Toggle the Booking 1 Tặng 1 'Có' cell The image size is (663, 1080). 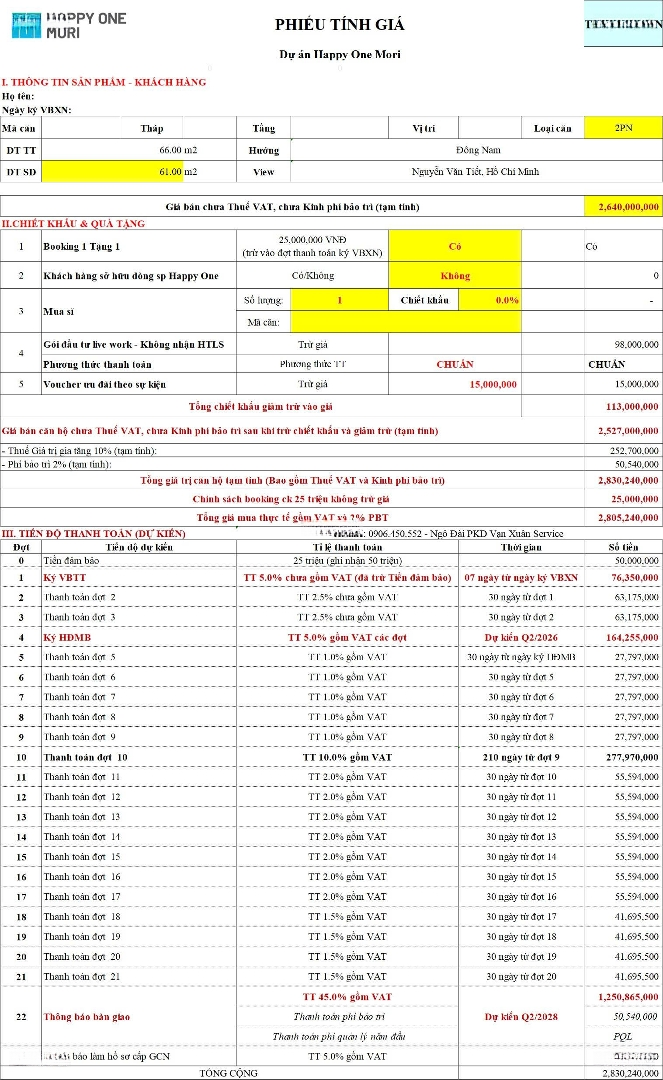(454, 245)
